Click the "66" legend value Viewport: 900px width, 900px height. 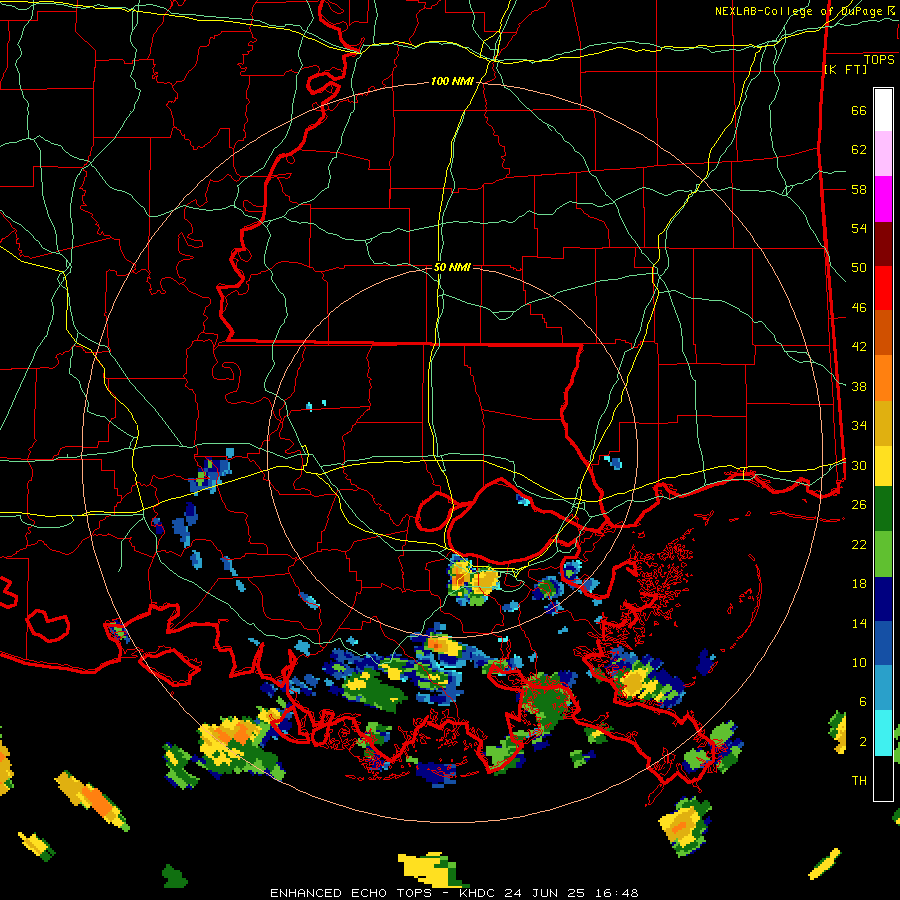coord(859,110)
